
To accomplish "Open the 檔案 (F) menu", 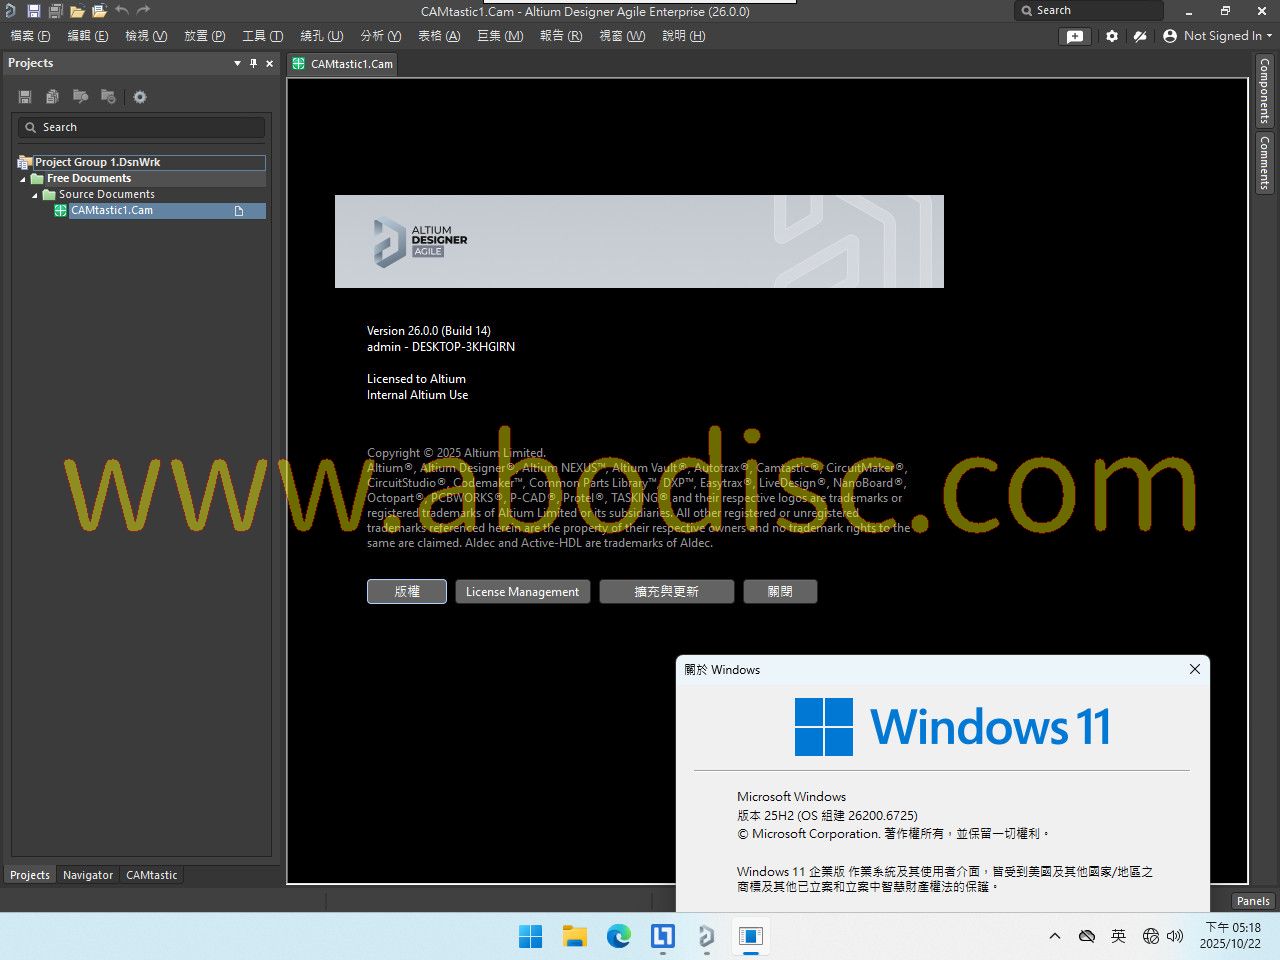I will tap(30, 36).
